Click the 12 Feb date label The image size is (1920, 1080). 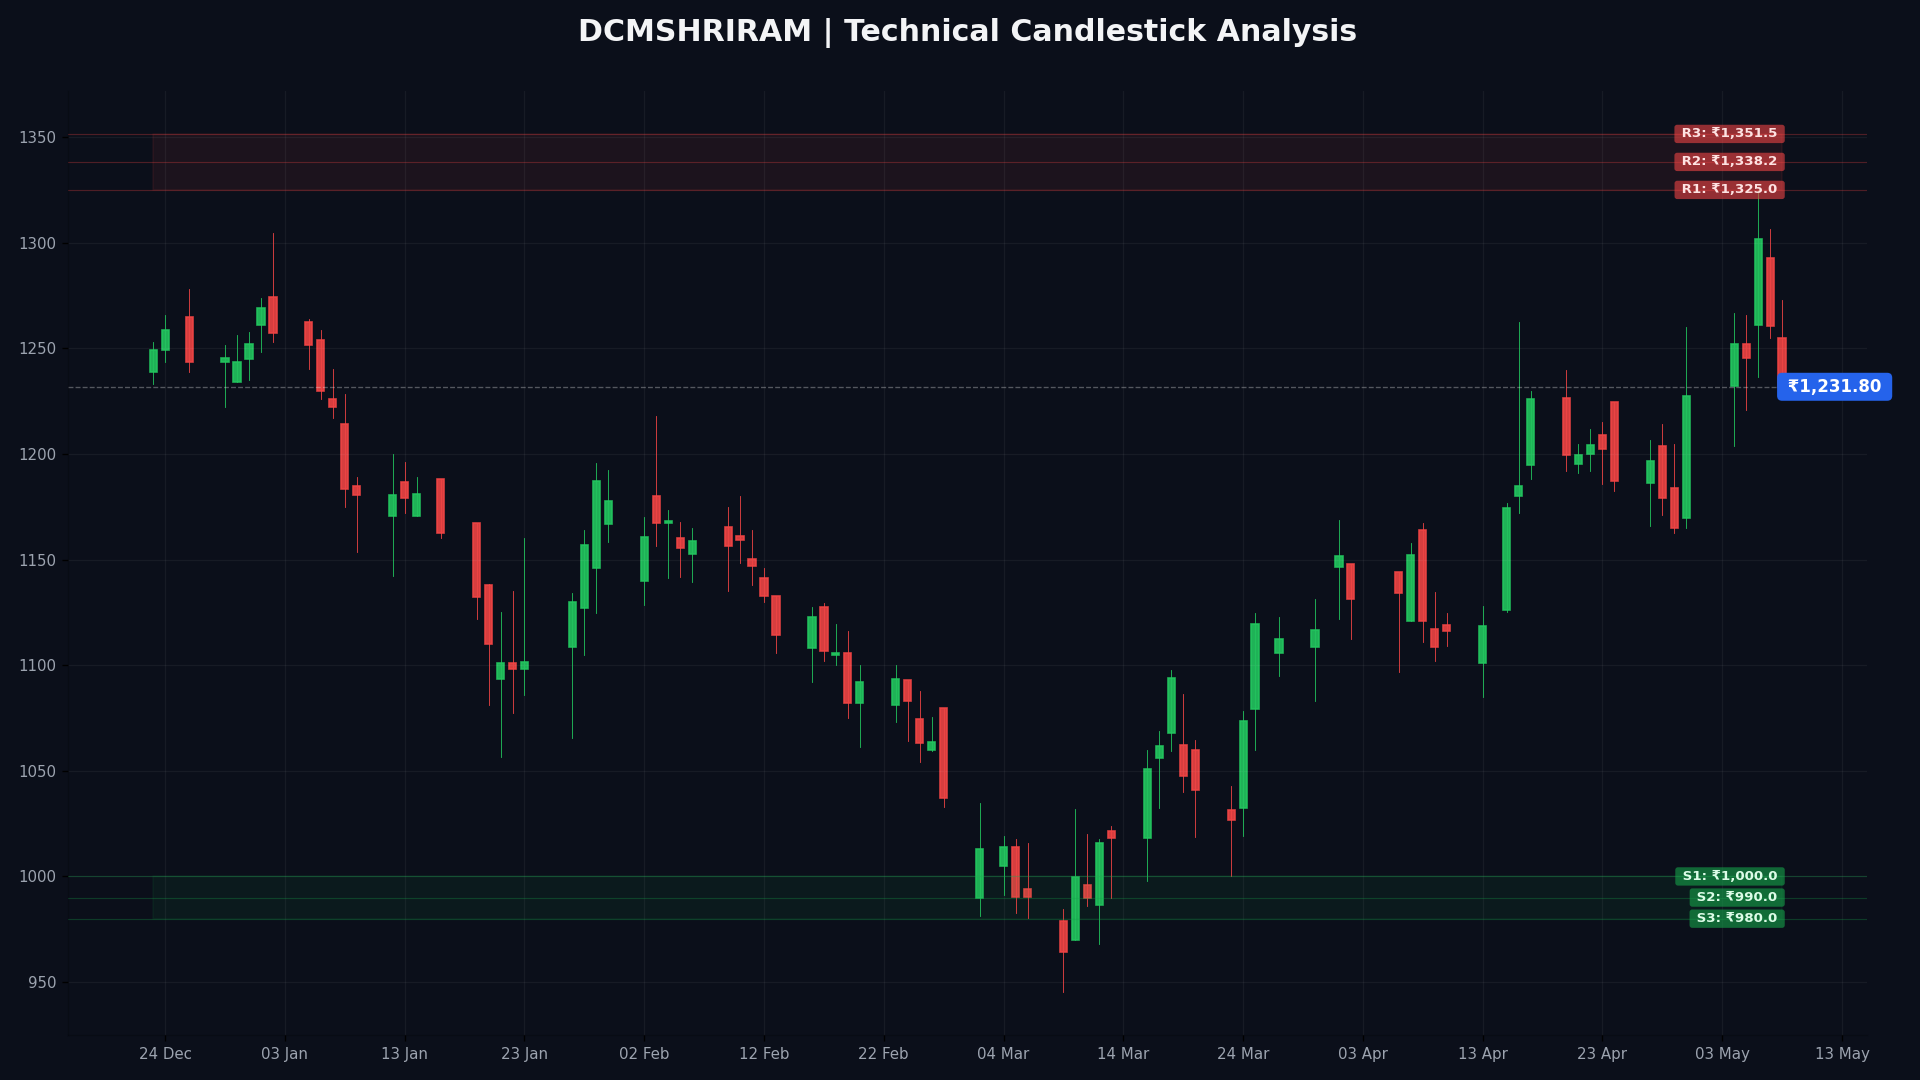764,1054
